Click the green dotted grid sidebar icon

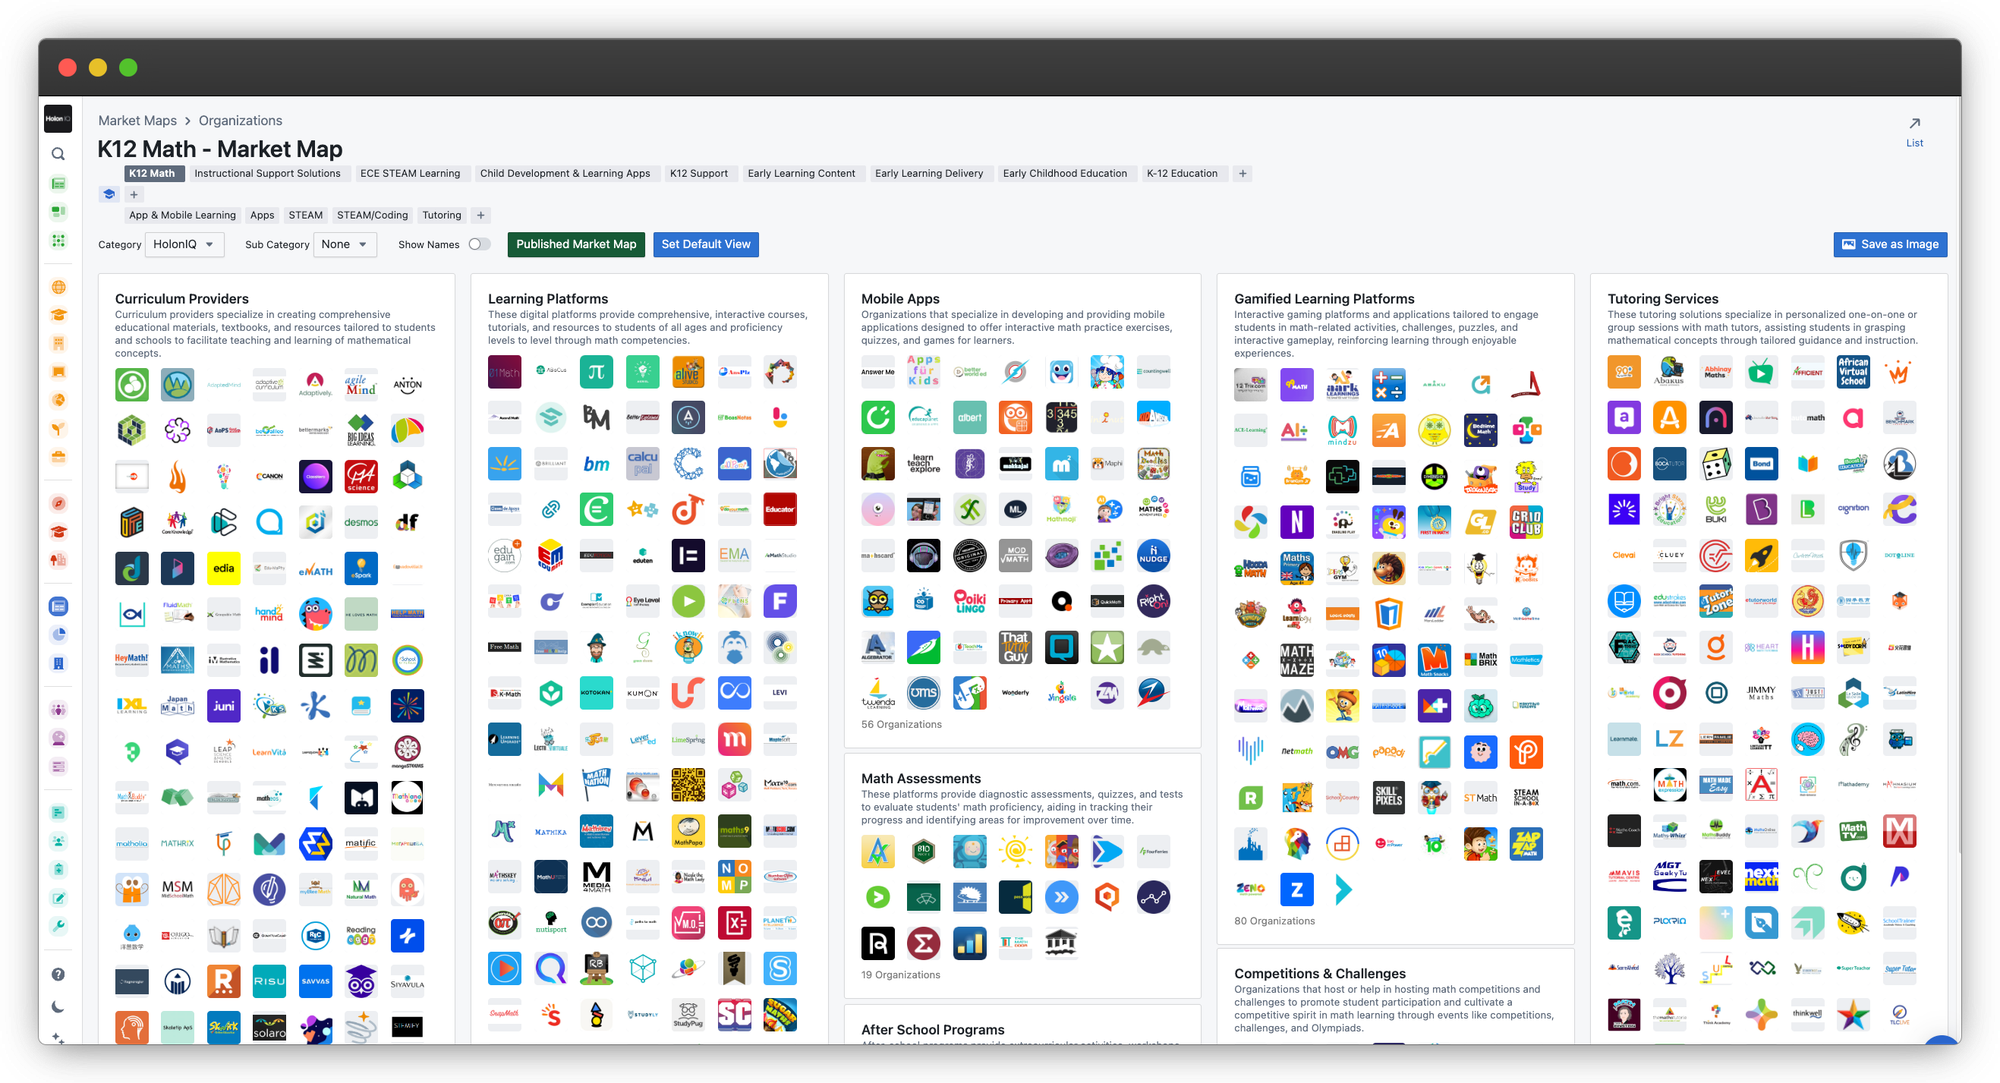[x=58, y=241]
